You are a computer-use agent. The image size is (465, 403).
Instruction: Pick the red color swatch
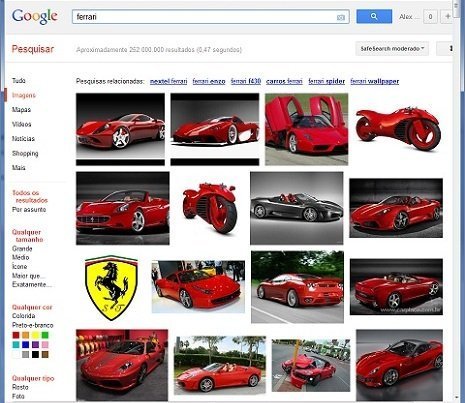click(x=16, y=335)
